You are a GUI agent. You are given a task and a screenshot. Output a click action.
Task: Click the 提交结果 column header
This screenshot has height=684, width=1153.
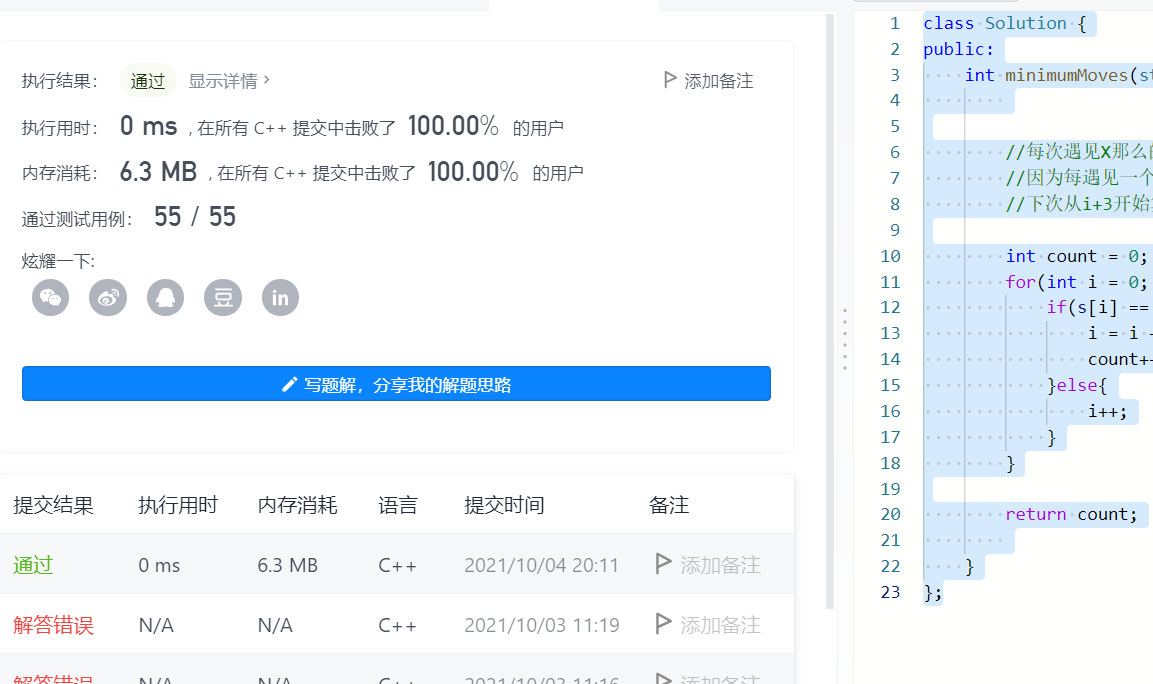click(52, 505)
